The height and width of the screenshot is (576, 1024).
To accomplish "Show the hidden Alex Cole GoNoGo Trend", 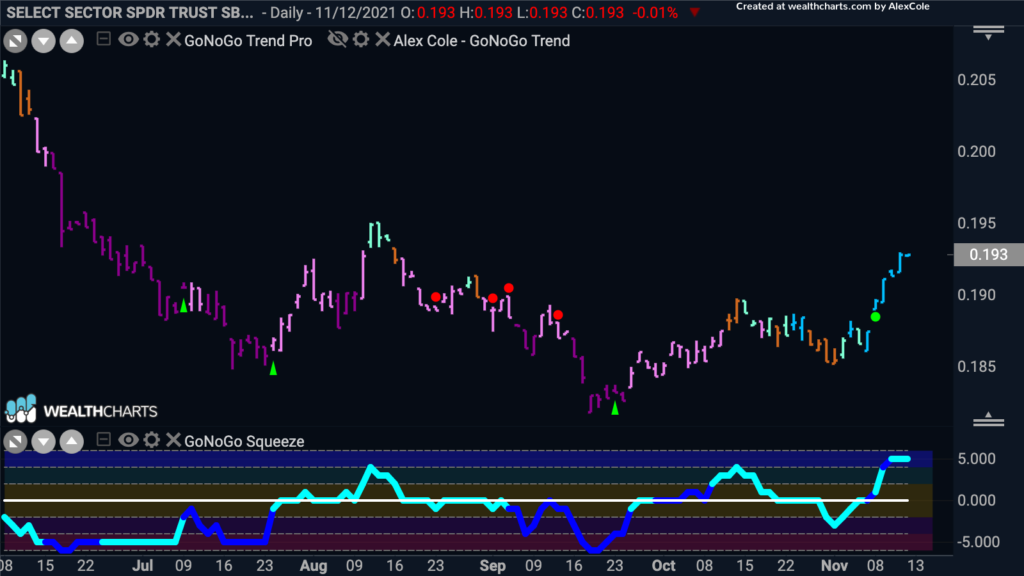I will coord(338,40).
